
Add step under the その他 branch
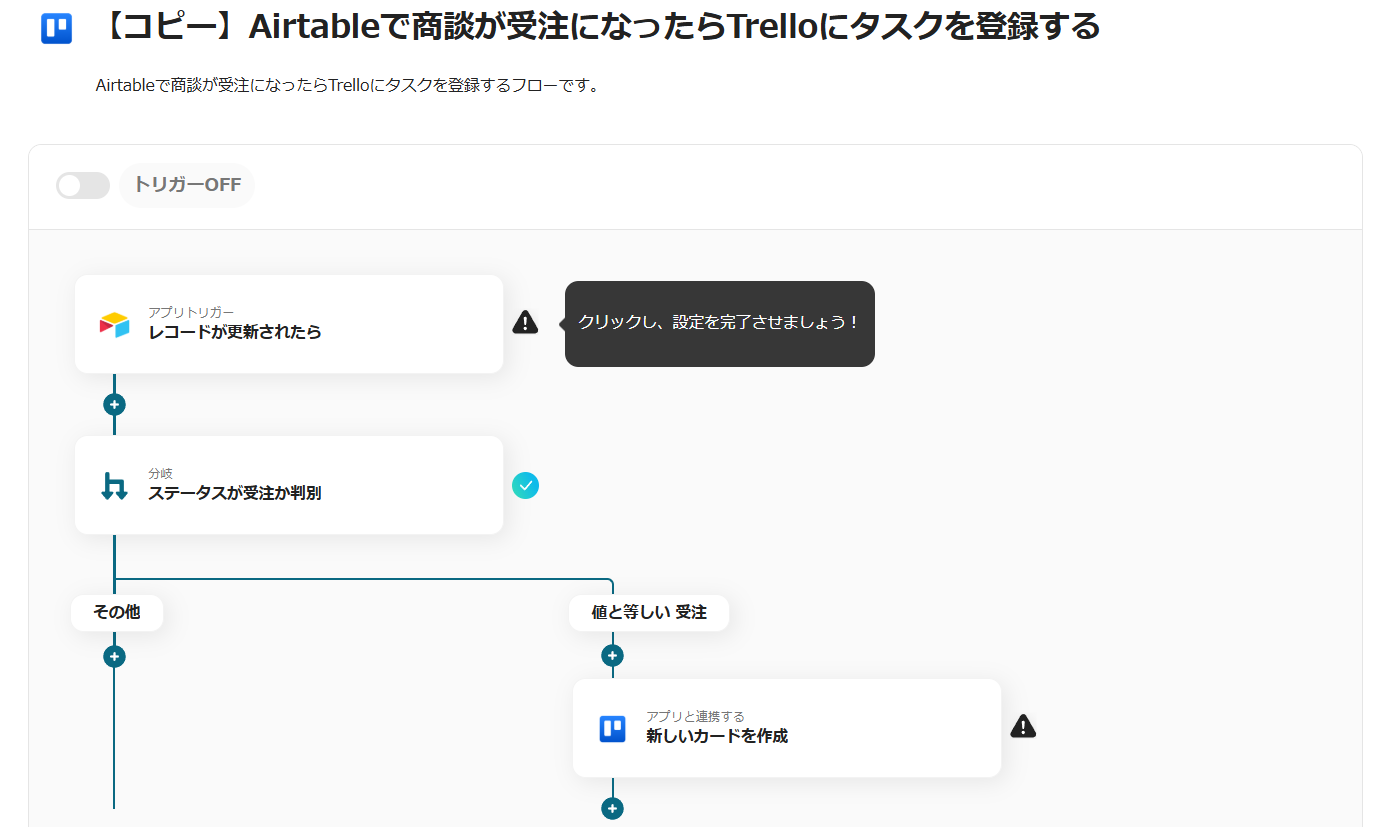coord(114,656)
